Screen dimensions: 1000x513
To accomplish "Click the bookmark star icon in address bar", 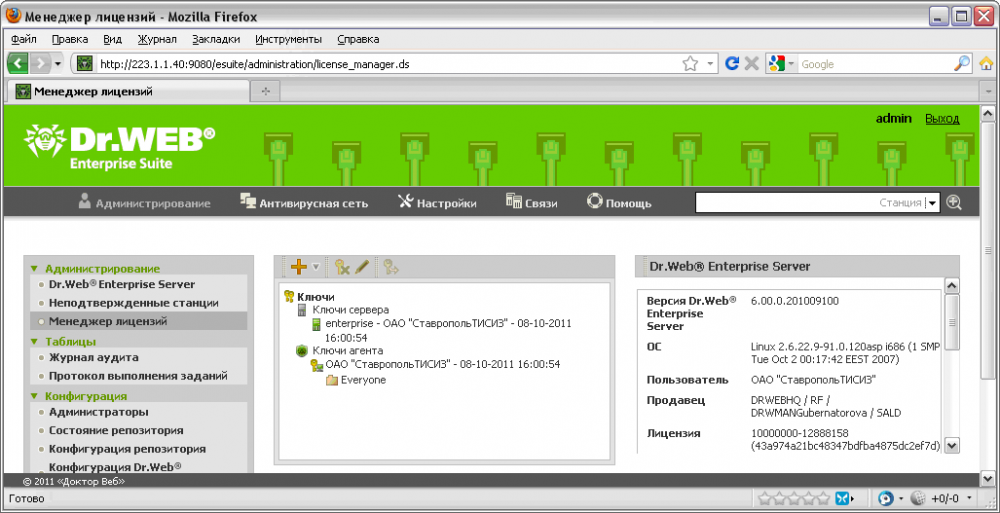I will coord(690,64).
